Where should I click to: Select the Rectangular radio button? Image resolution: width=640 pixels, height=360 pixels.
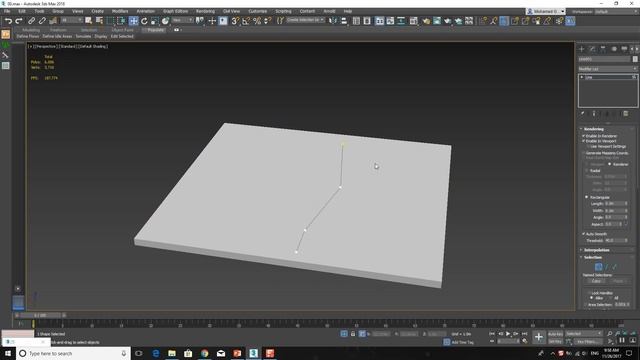click(587, 197)
